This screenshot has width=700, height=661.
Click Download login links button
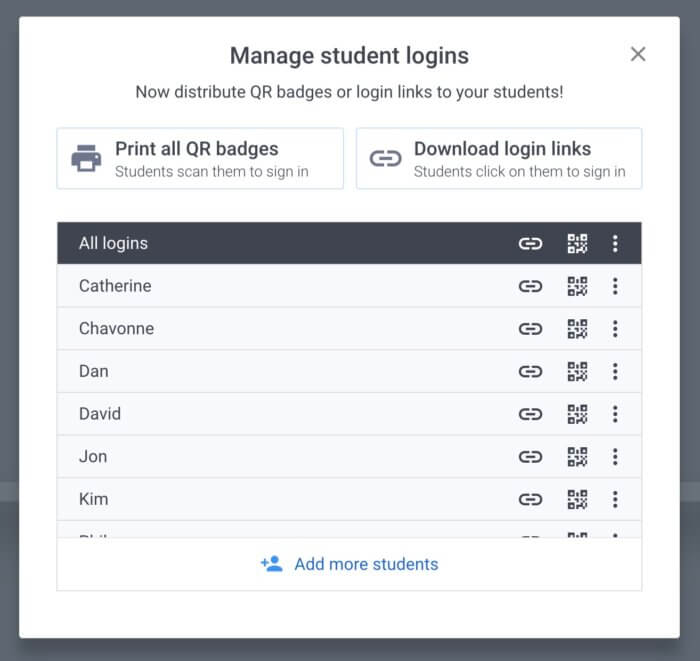tap(499, 158)
